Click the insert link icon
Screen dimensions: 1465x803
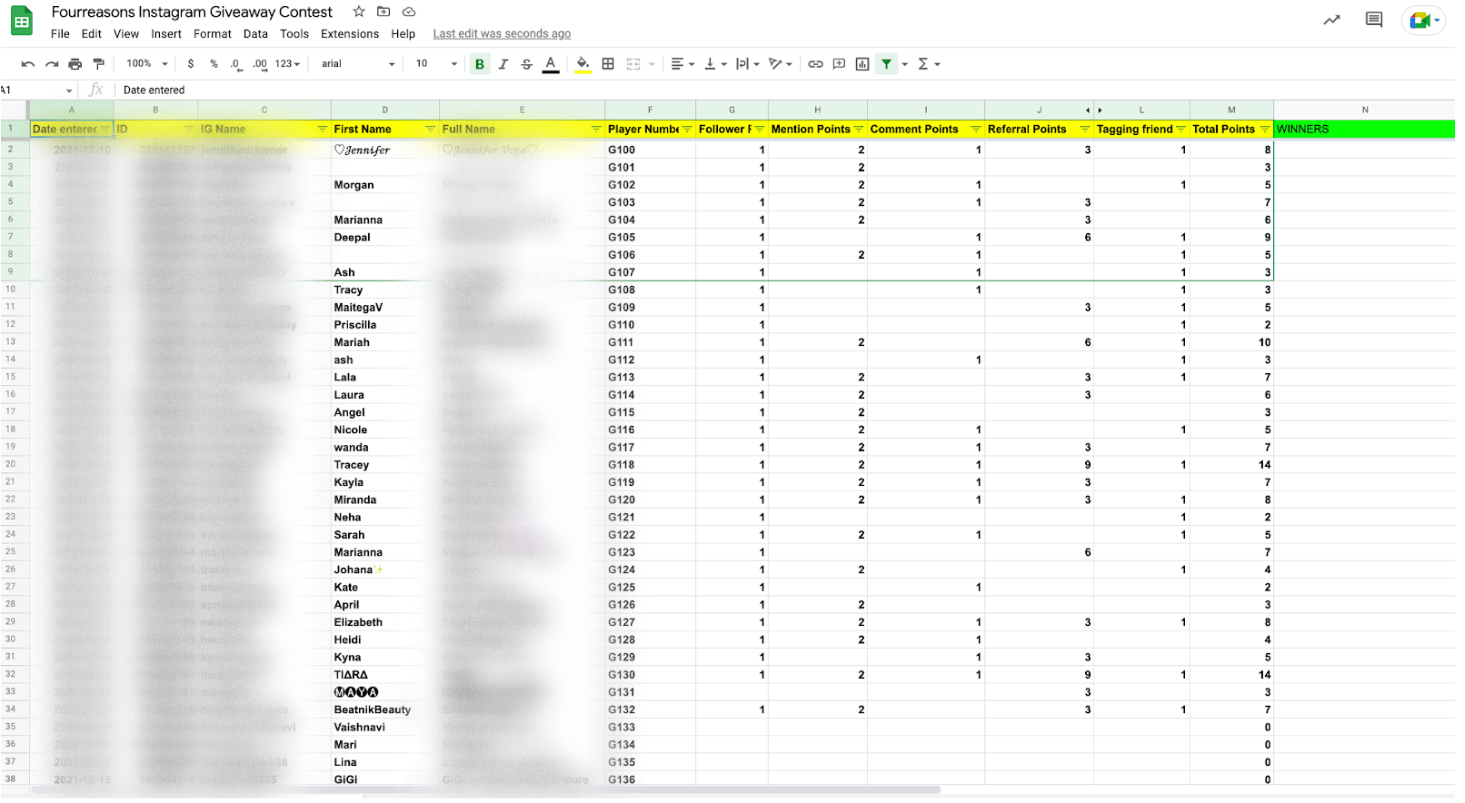[x=815, y=64]
